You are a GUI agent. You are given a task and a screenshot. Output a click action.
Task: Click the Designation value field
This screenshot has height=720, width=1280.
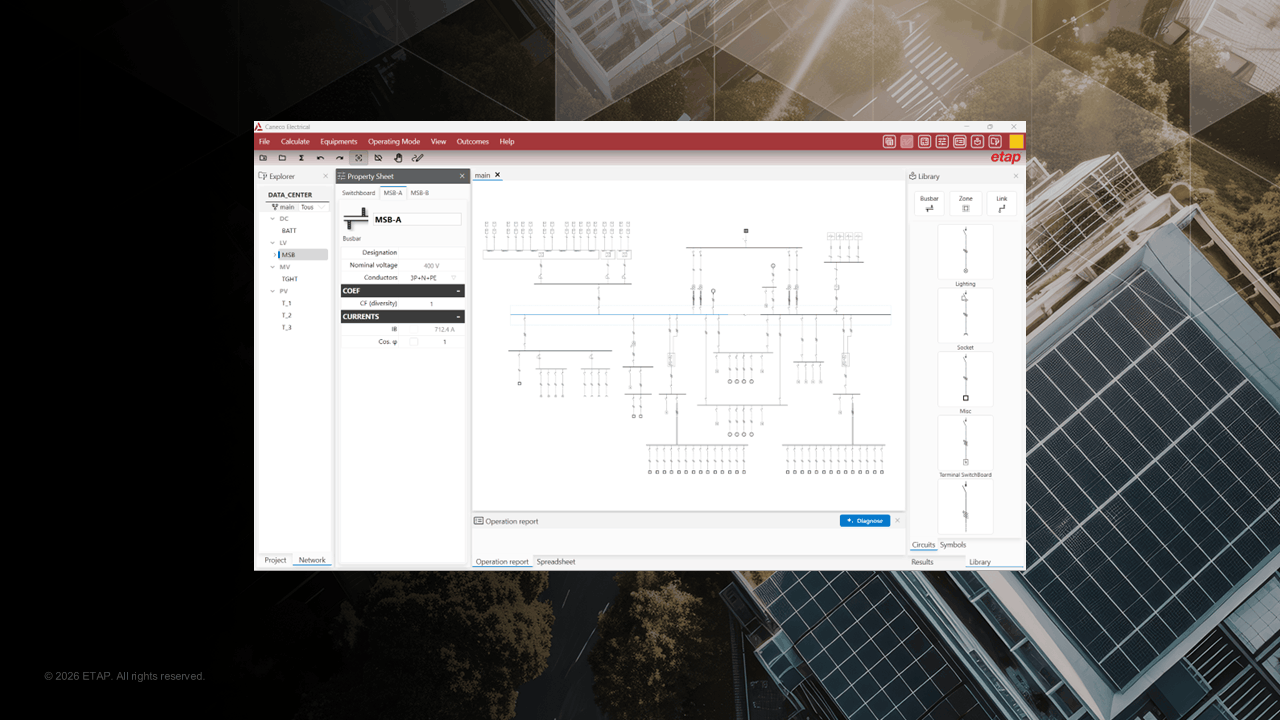tap(432, 253)
